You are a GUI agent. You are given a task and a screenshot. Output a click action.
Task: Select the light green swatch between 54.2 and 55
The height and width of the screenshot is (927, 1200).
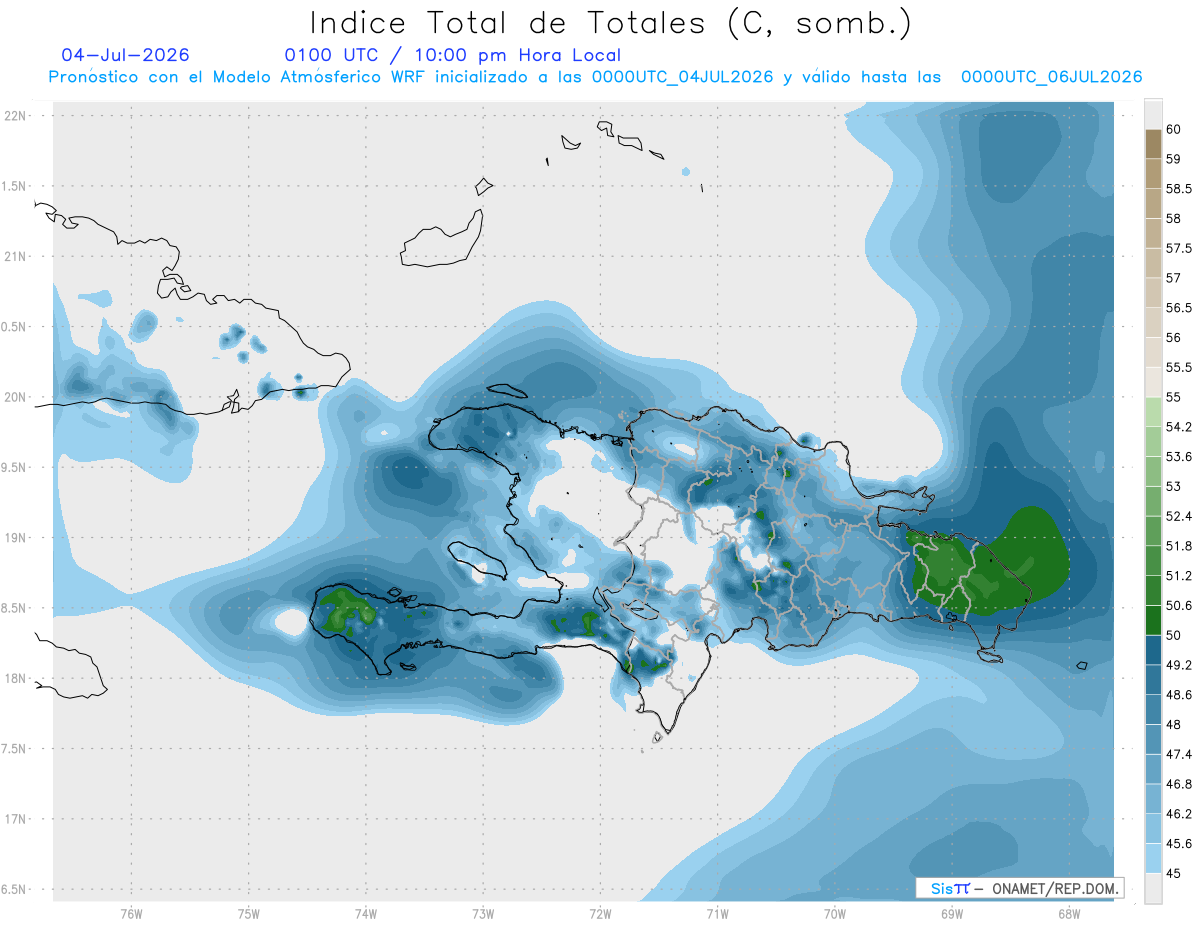click(x=1153, y=412)
